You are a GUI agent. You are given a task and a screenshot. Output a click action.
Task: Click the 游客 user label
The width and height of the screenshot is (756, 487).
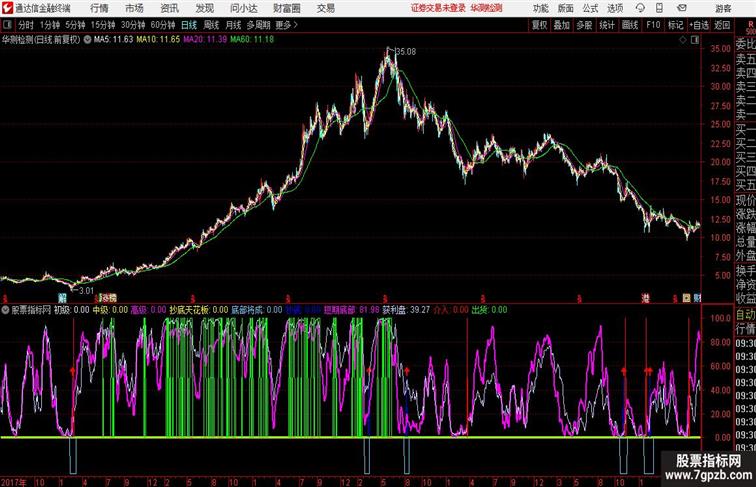pyautogui.click(x=723, y=8)
